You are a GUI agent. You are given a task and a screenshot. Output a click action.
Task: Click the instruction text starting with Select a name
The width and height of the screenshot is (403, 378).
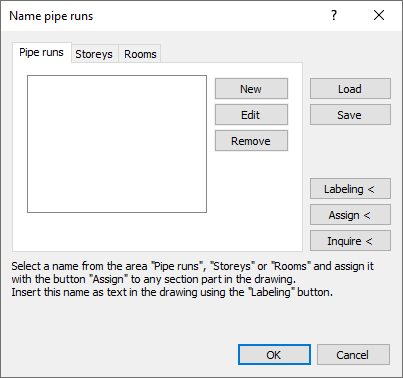(192, 273)
